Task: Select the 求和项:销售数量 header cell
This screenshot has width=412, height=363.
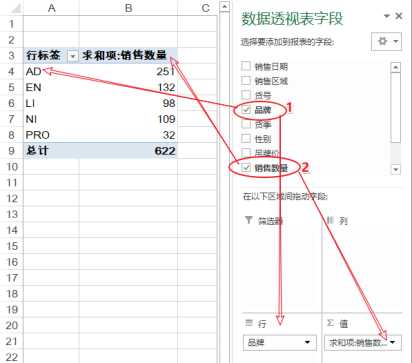Action: [x=128, y=55]
